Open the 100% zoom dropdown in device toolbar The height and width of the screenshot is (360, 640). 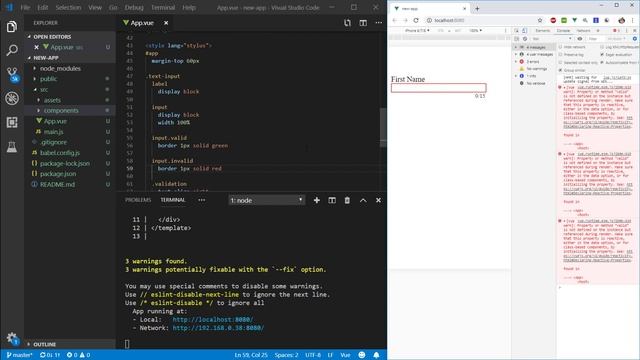[x=475, y=31]
